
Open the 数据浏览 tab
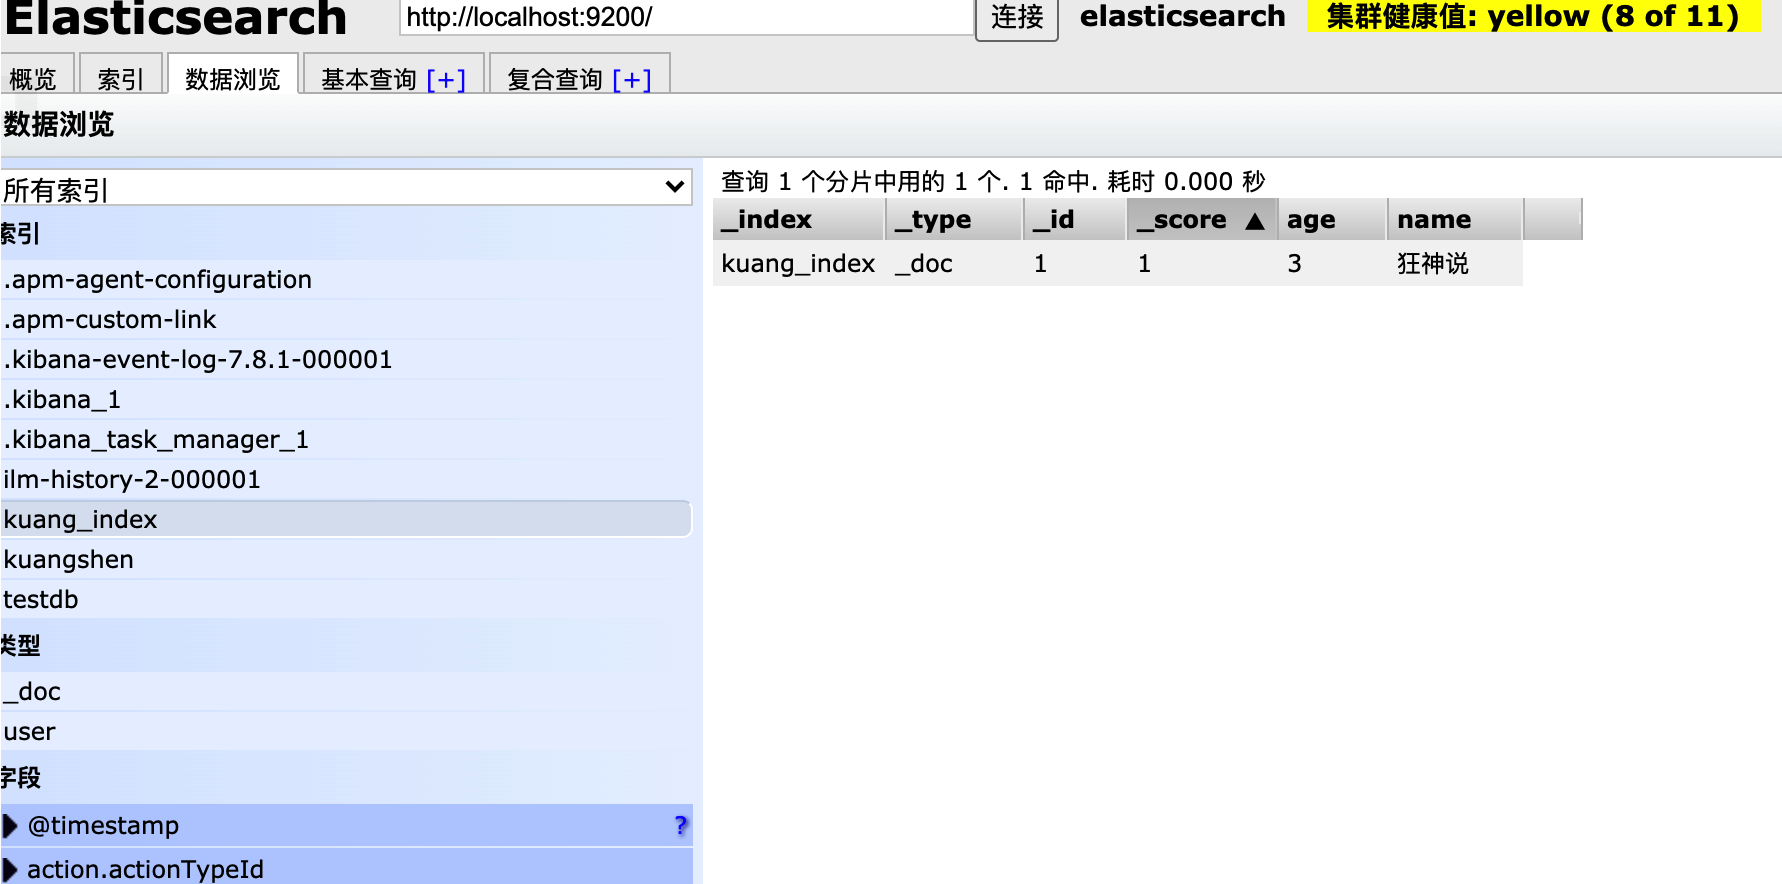(x=232, y=76)
